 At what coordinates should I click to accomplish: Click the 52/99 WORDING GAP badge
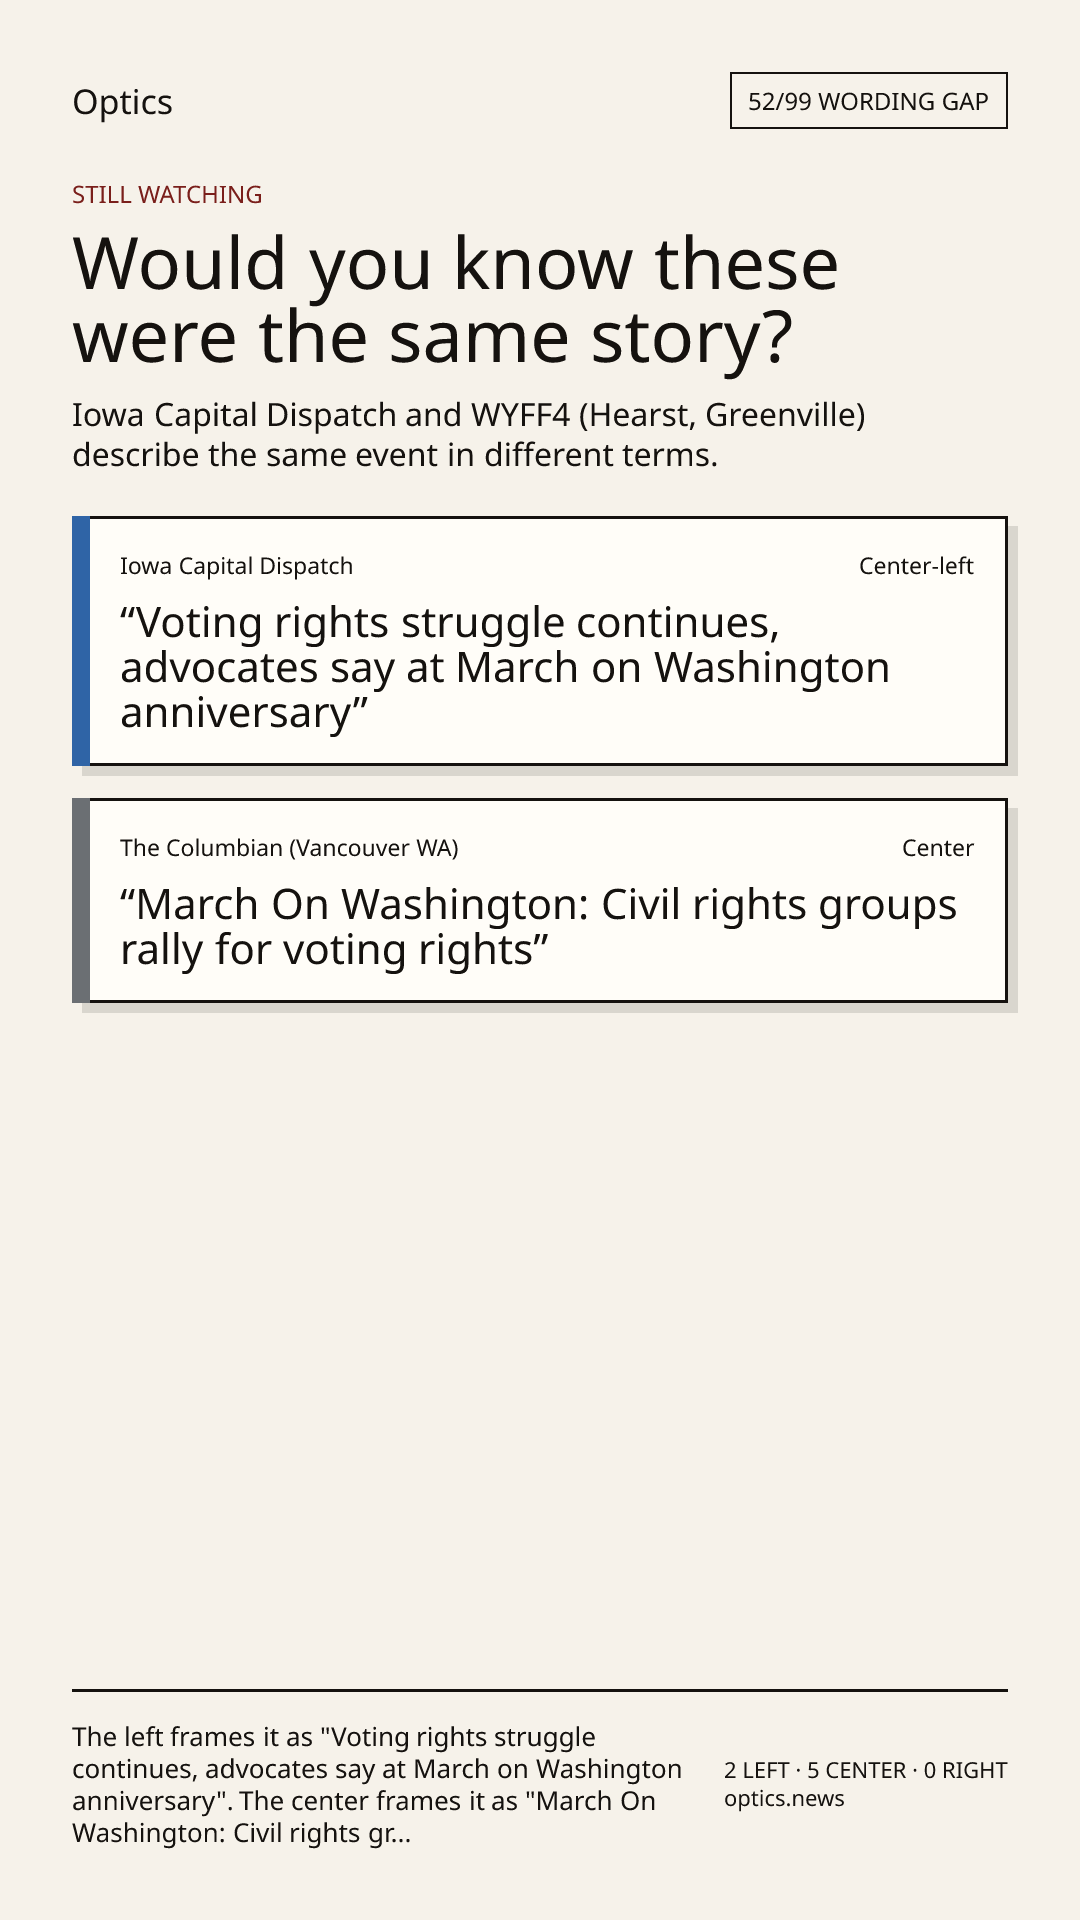click(868, 101)
